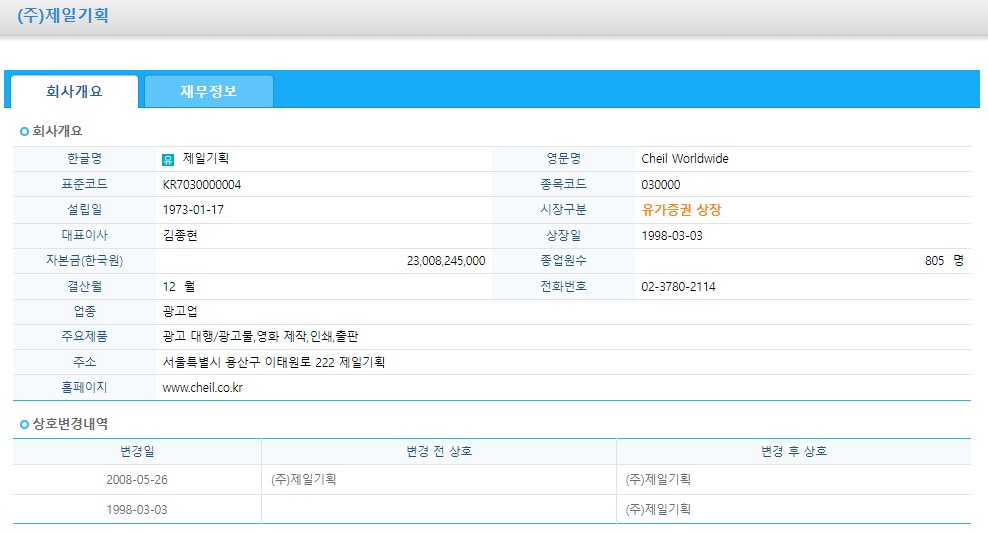Click the 한글명 row label
988x534 pixels.
click(x=84, y=159)
